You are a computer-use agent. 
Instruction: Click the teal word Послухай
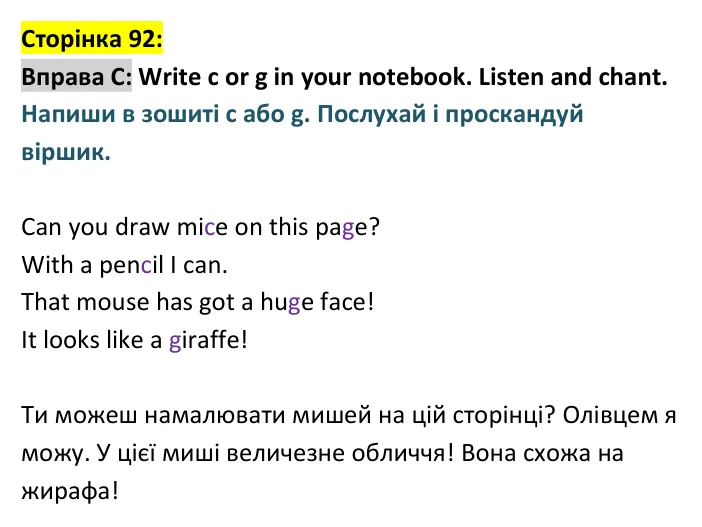point(372,114)
